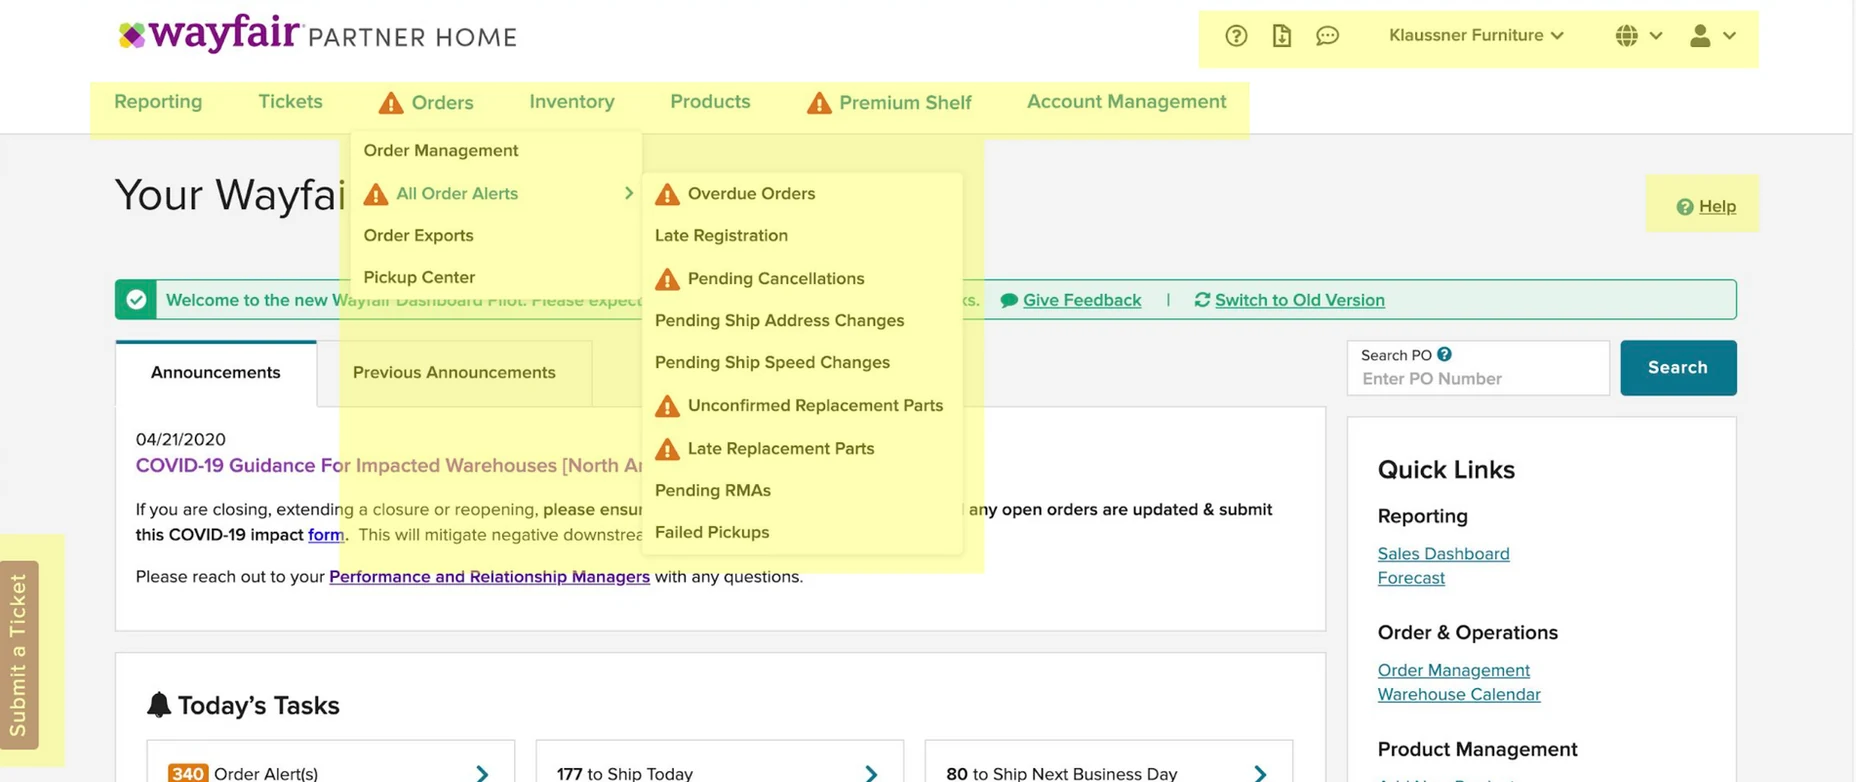Open the Tickets menu
1856x782 pixels.
tap(290, 102)
